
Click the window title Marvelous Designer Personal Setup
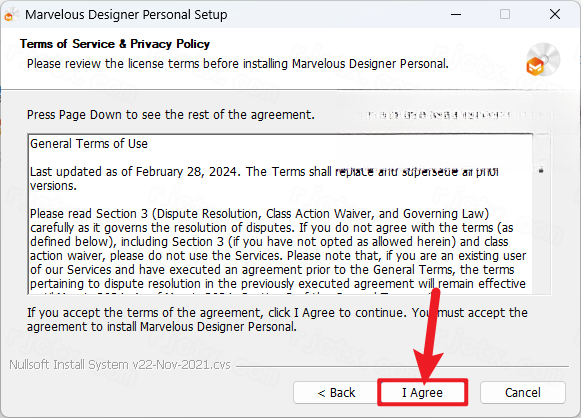126,15
